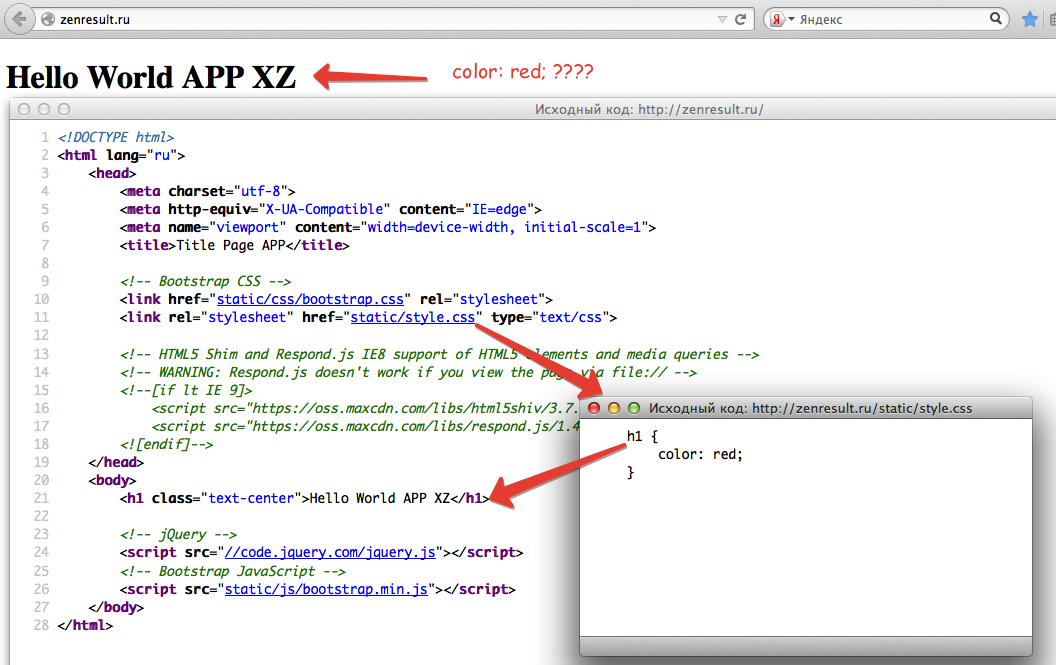This screenshot has width=1056, height=665.
Task: Click the Hello World APP XZ page heading
Action: pos(151,77)
